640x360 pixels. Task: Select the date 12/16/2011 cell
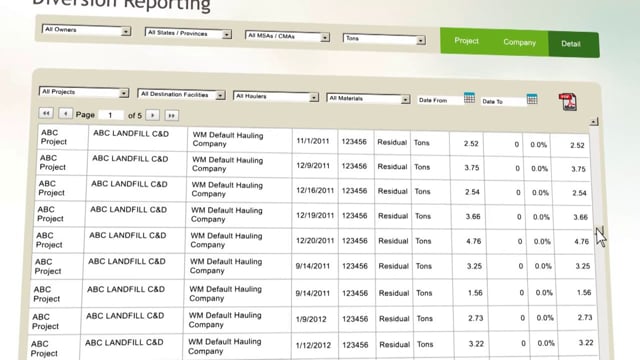point(315,191)
